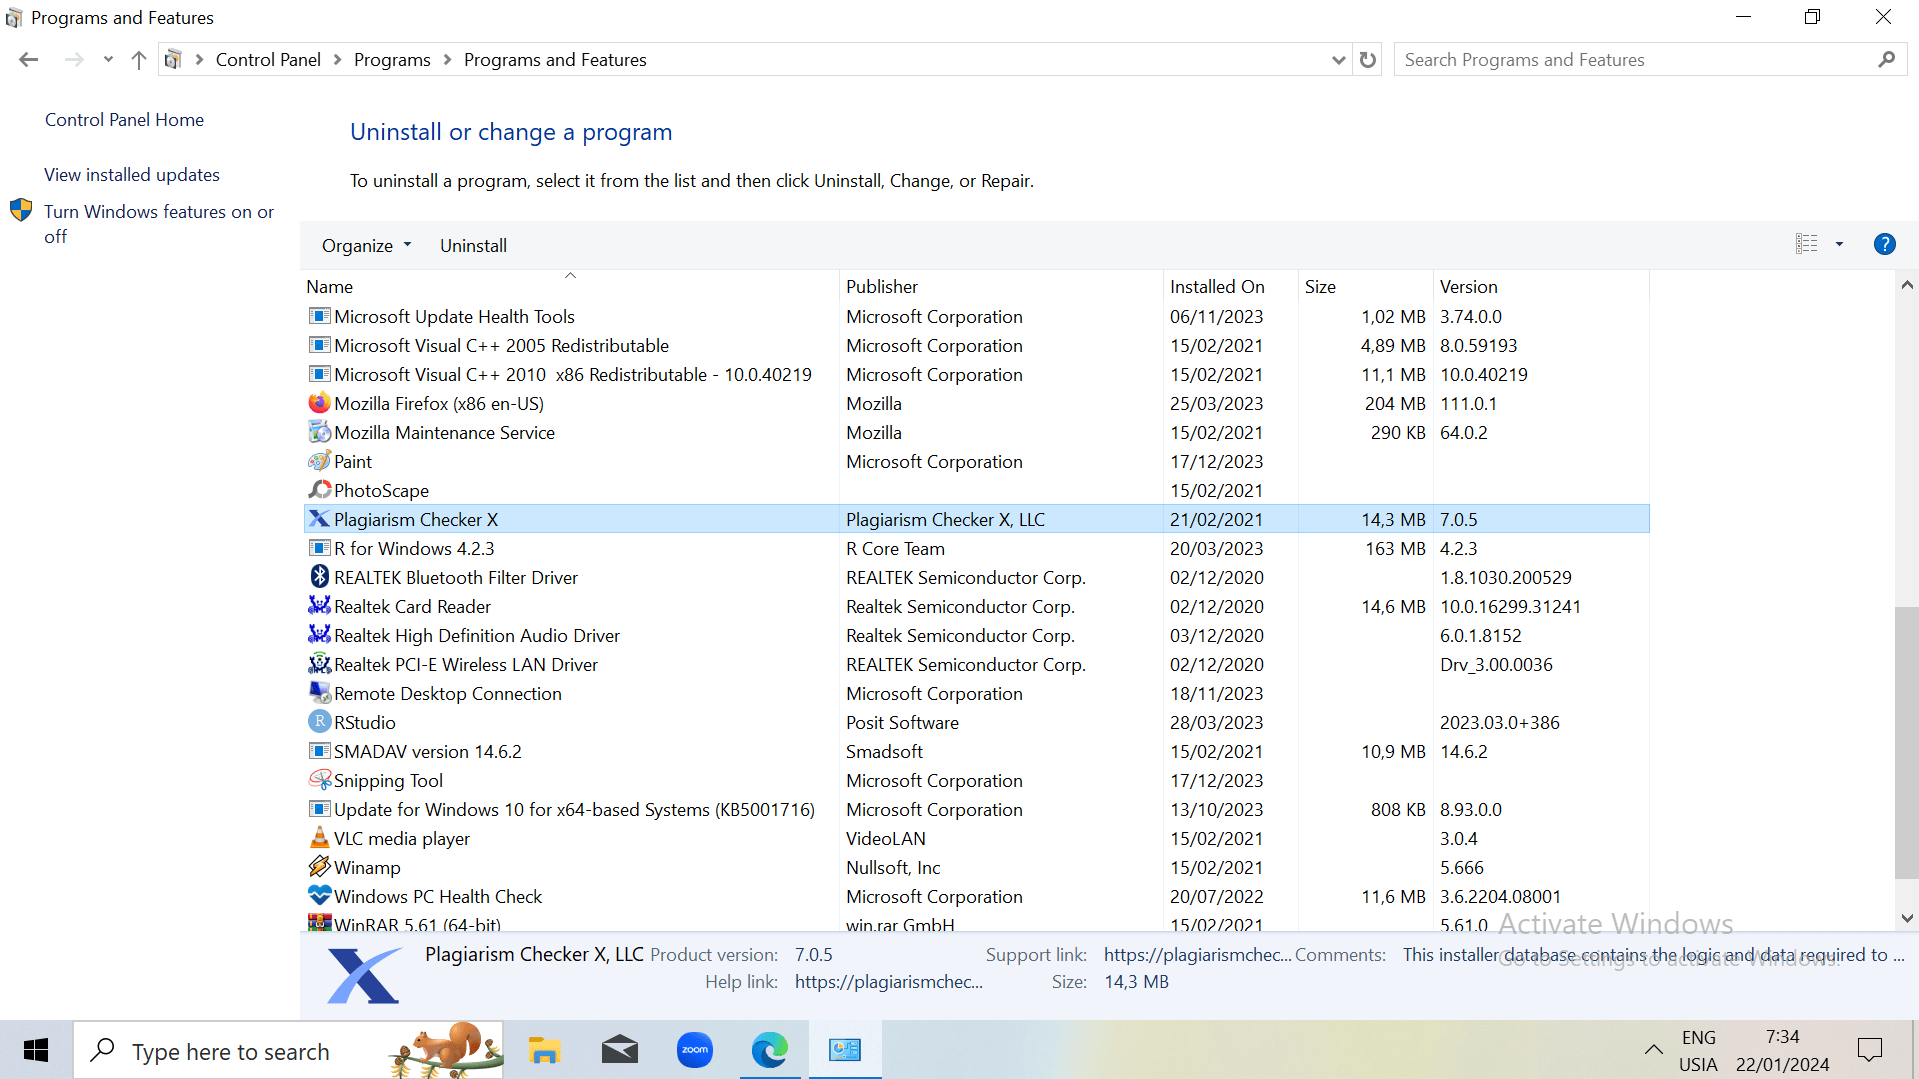
Task: Click the VLC media player cone icon
Action: [319, 838]
